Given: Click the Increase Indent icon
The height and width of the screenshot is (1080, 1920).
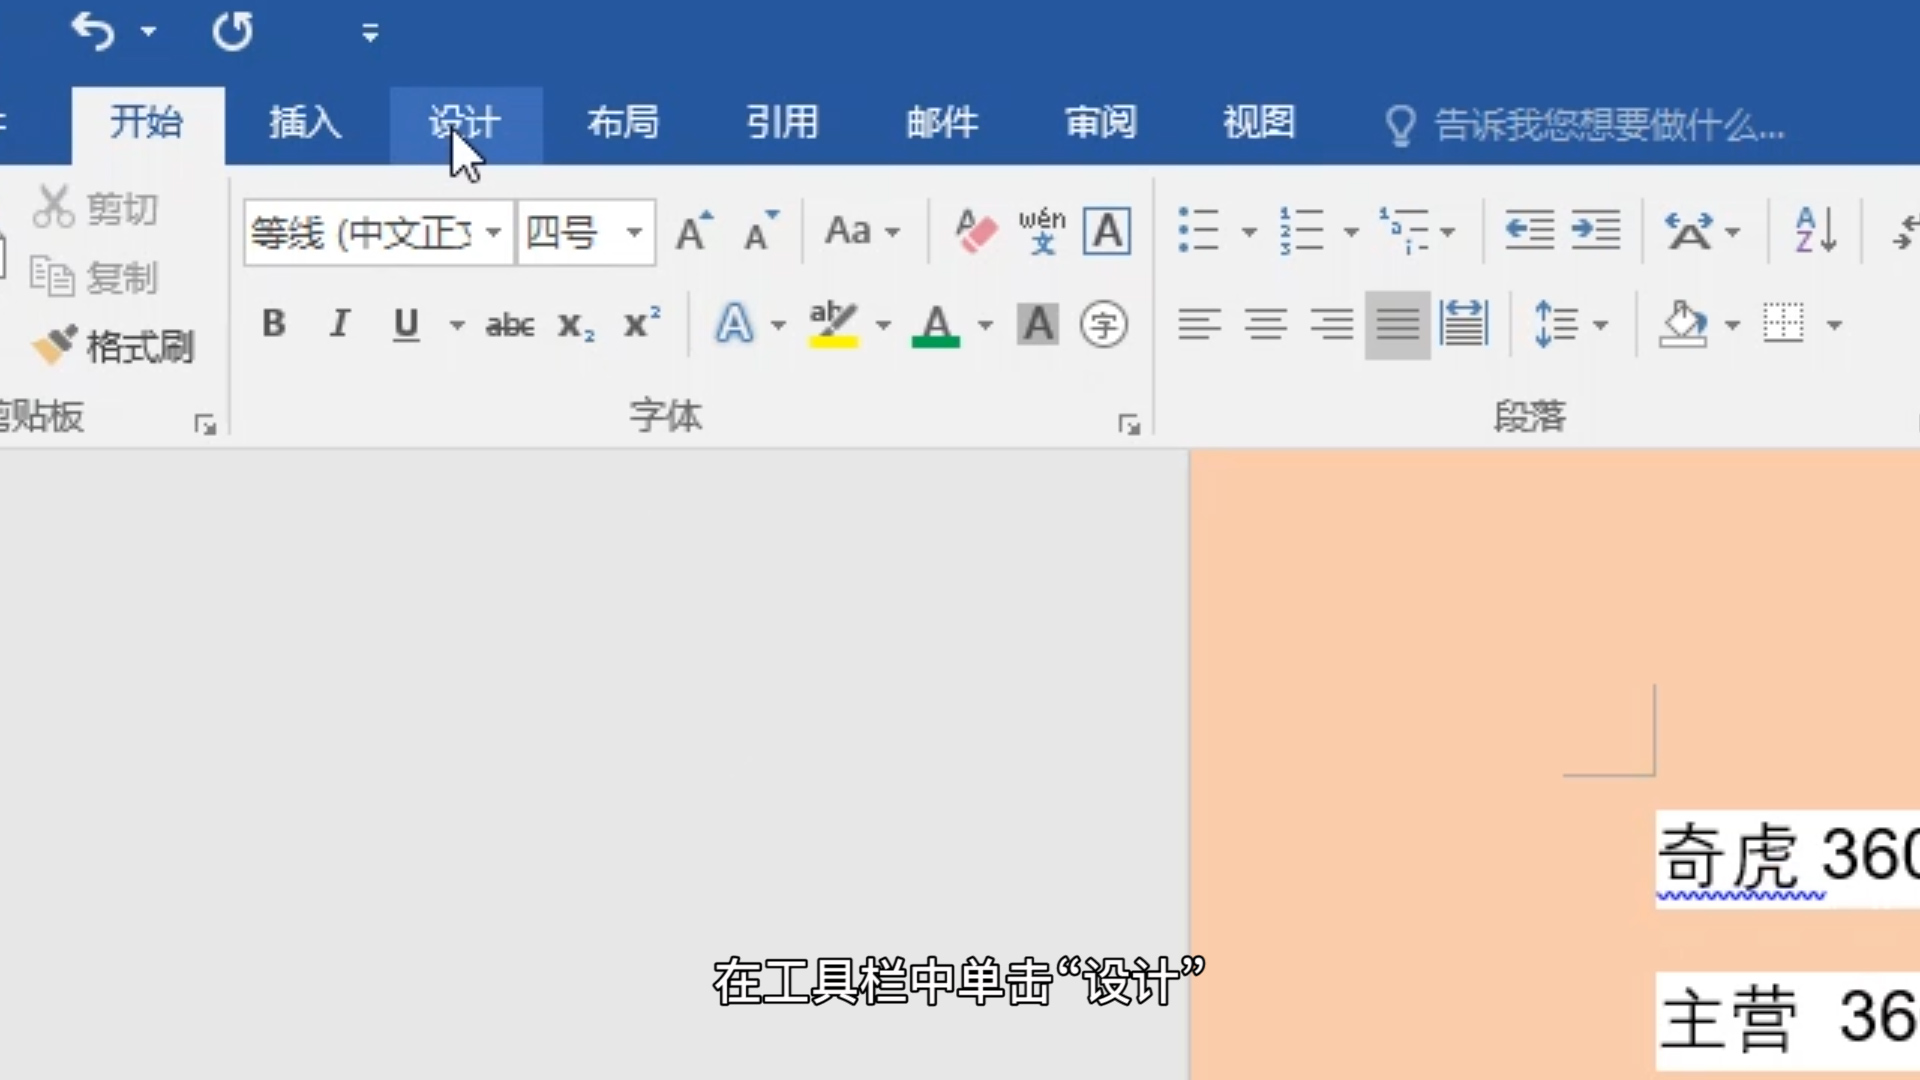Looking at the screenshot, I should point(1595,231).
